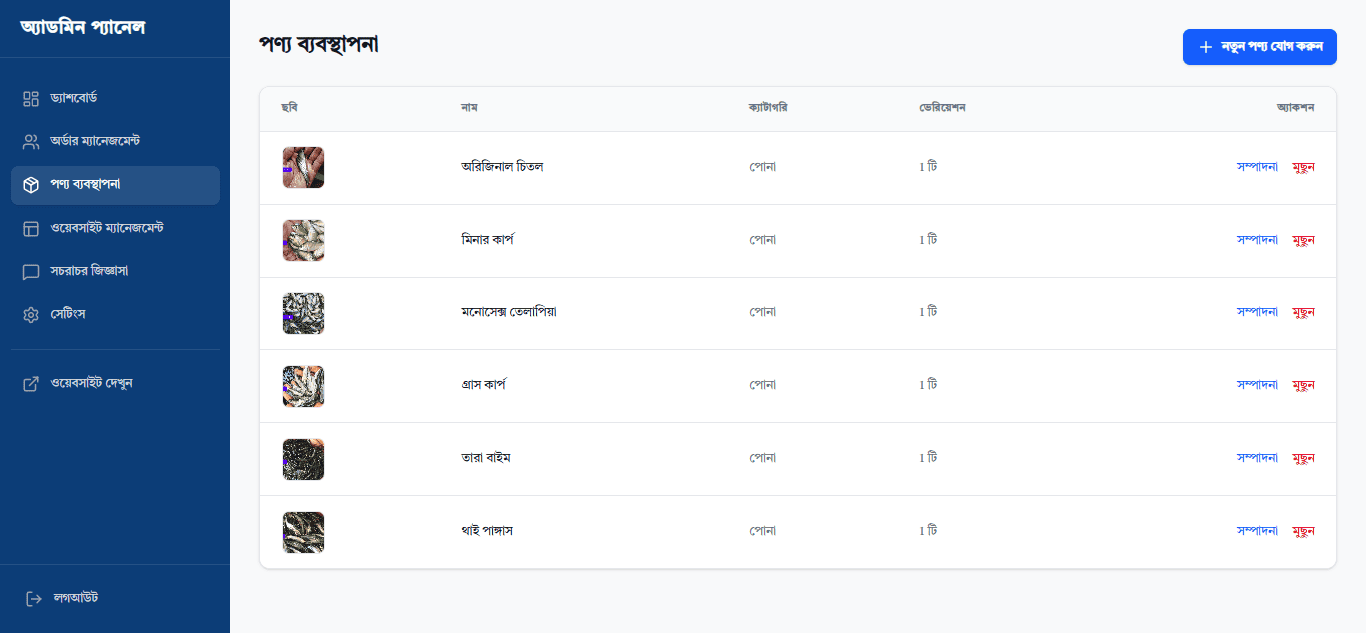Open the গ্রাস কার্প product thumbnail
The height and width of the screenshot is (633, 1366).
pos(303,386)
